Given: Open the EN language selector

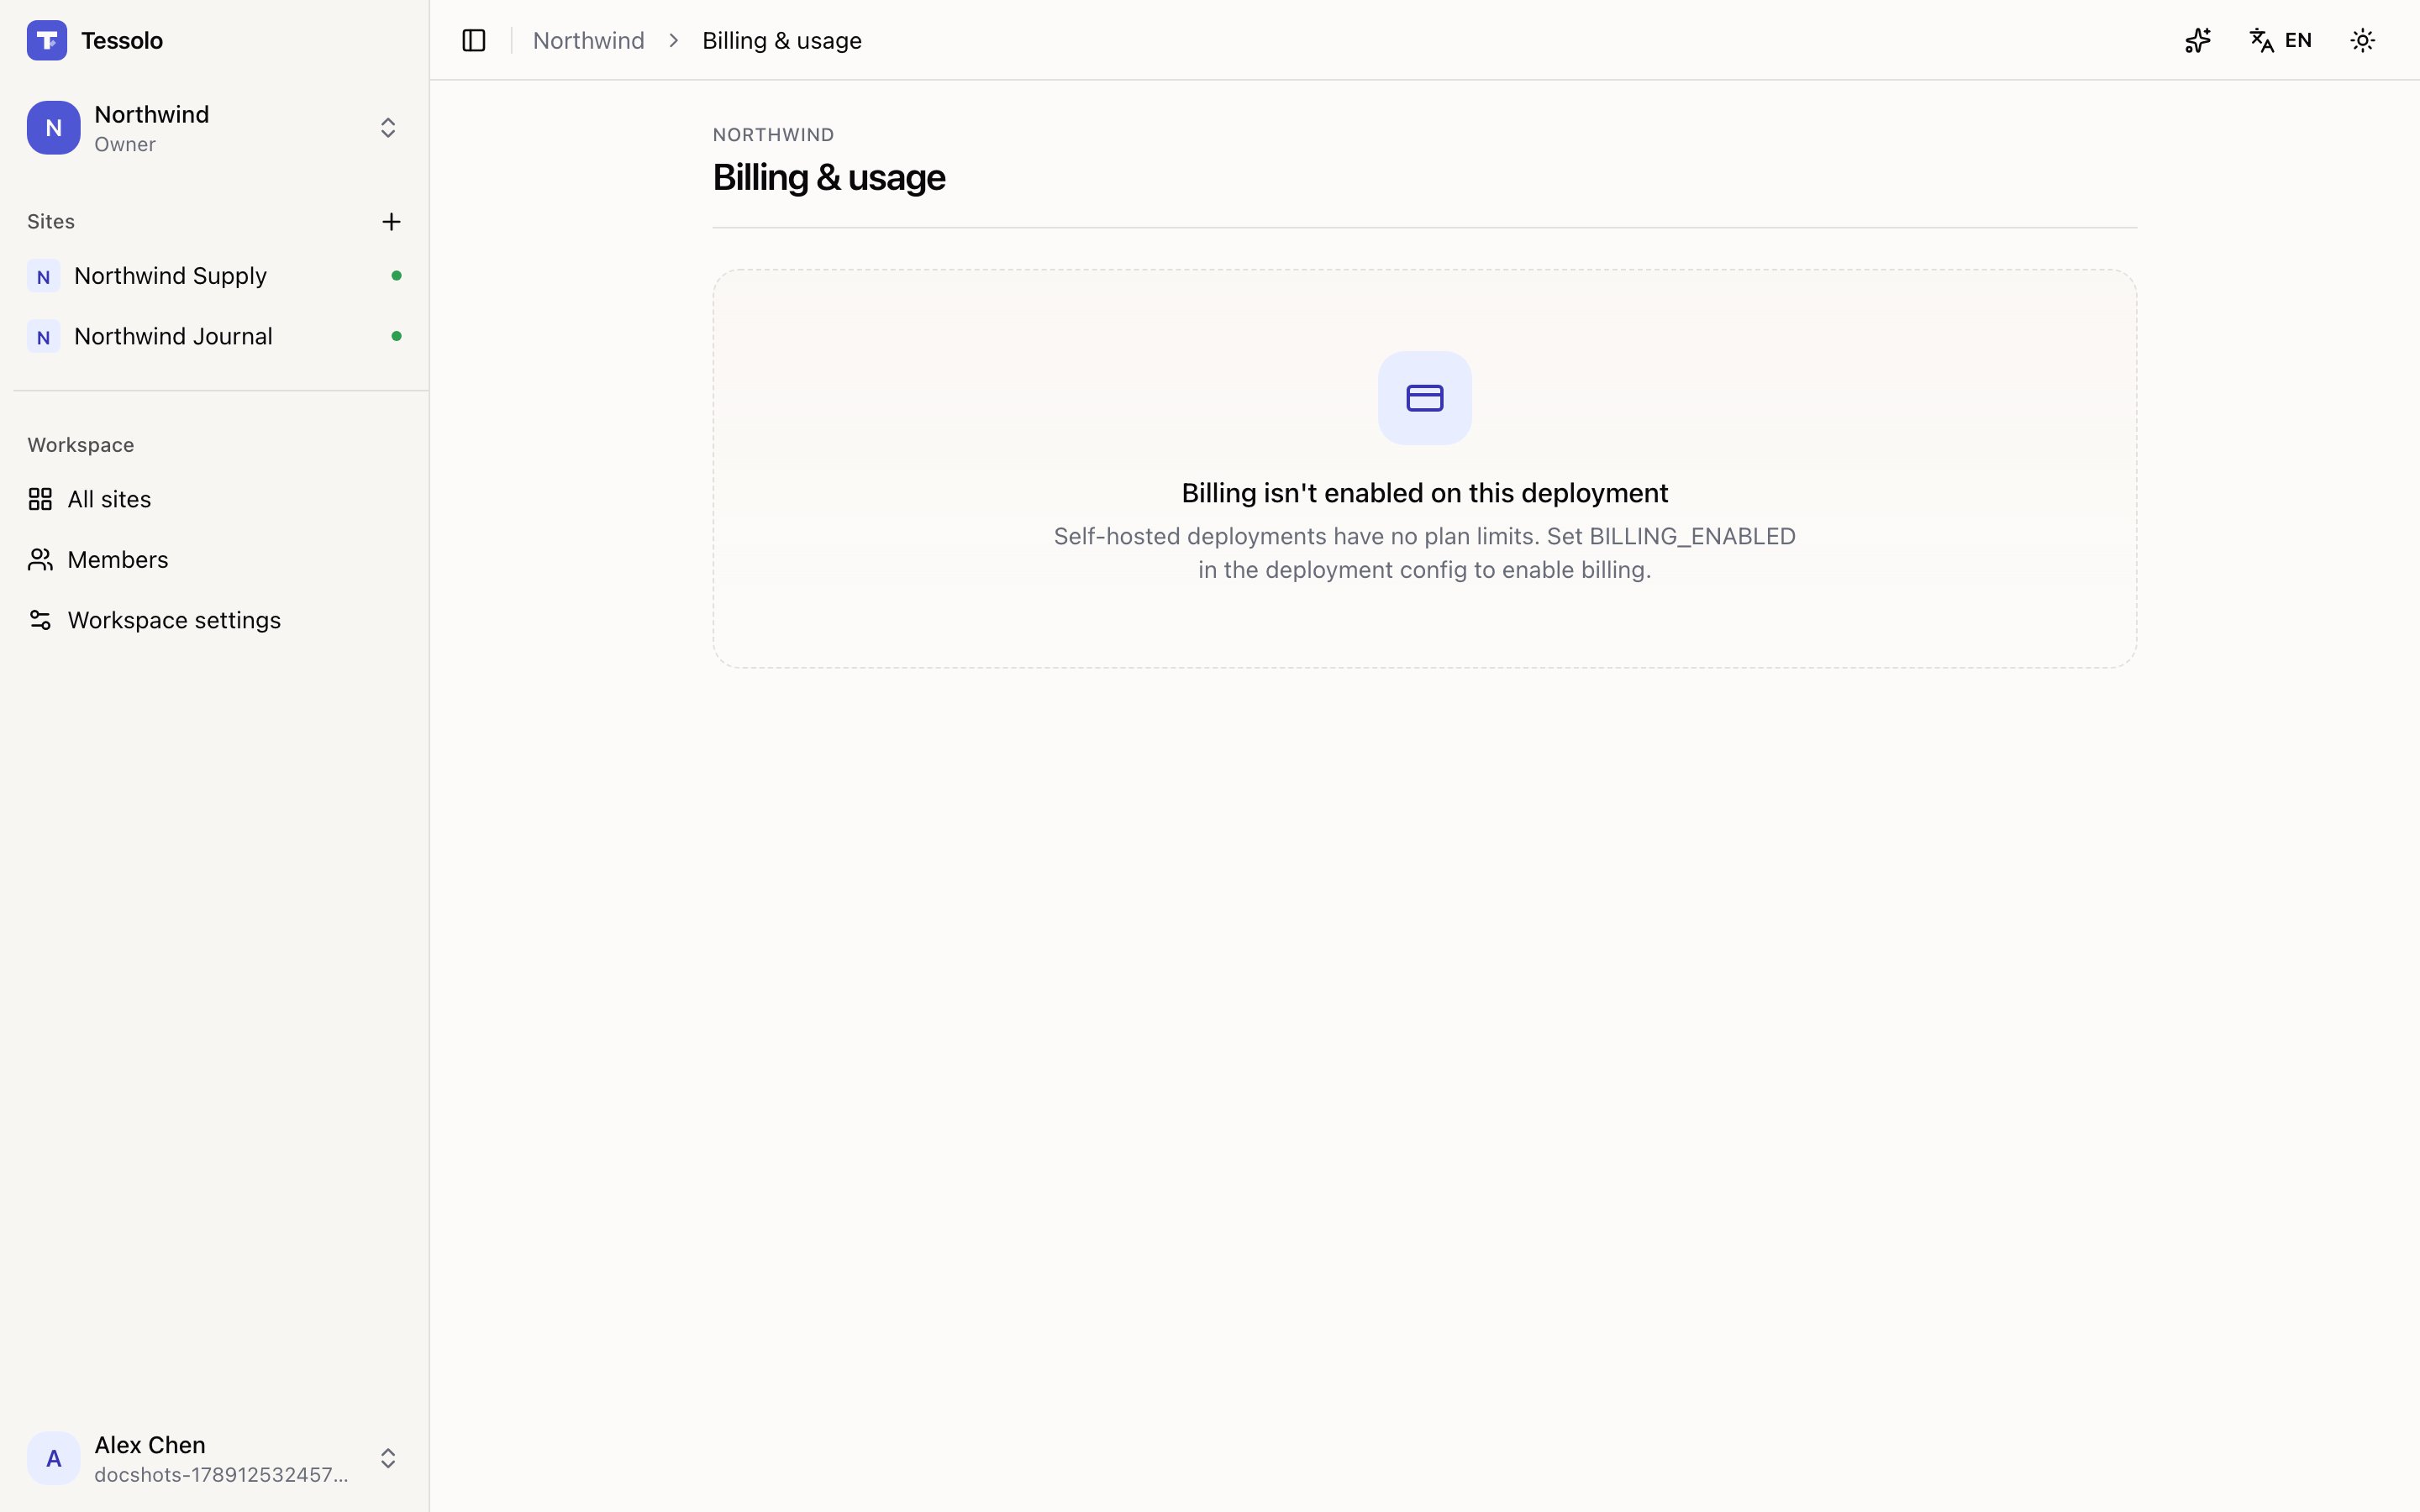Looking at the screenshot, I should [x=2280, y=40].
